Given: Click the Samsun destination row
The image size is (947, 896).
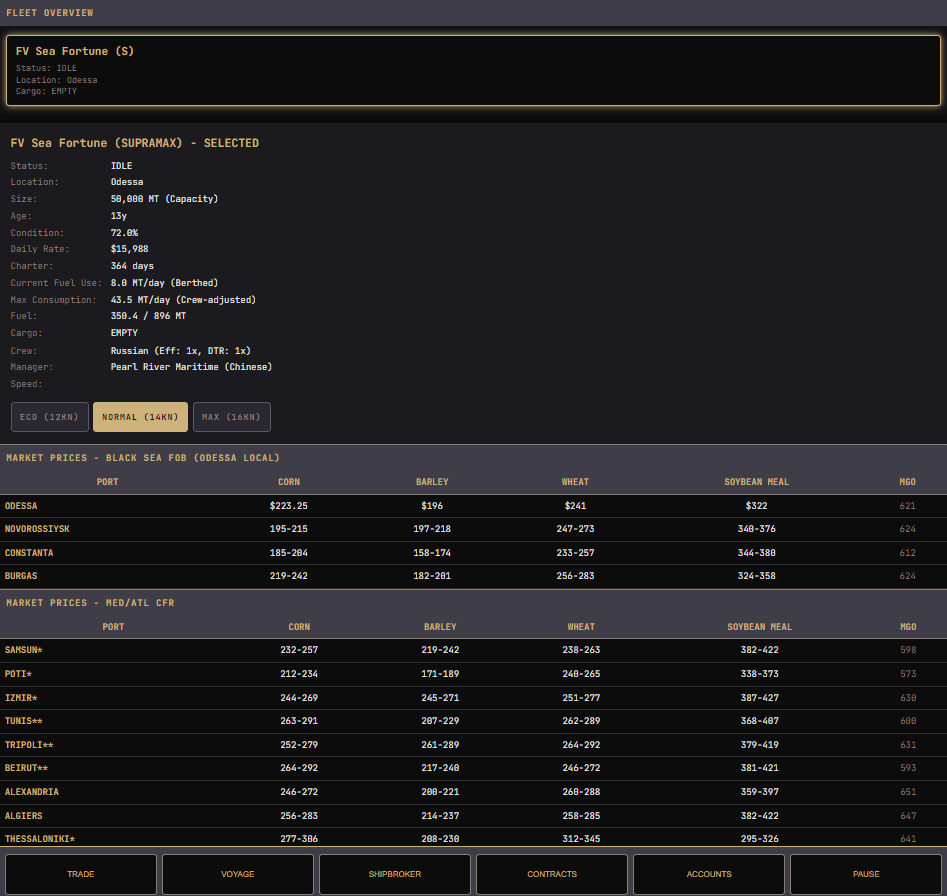Looking at the screenshot, I should click(474, 650).
